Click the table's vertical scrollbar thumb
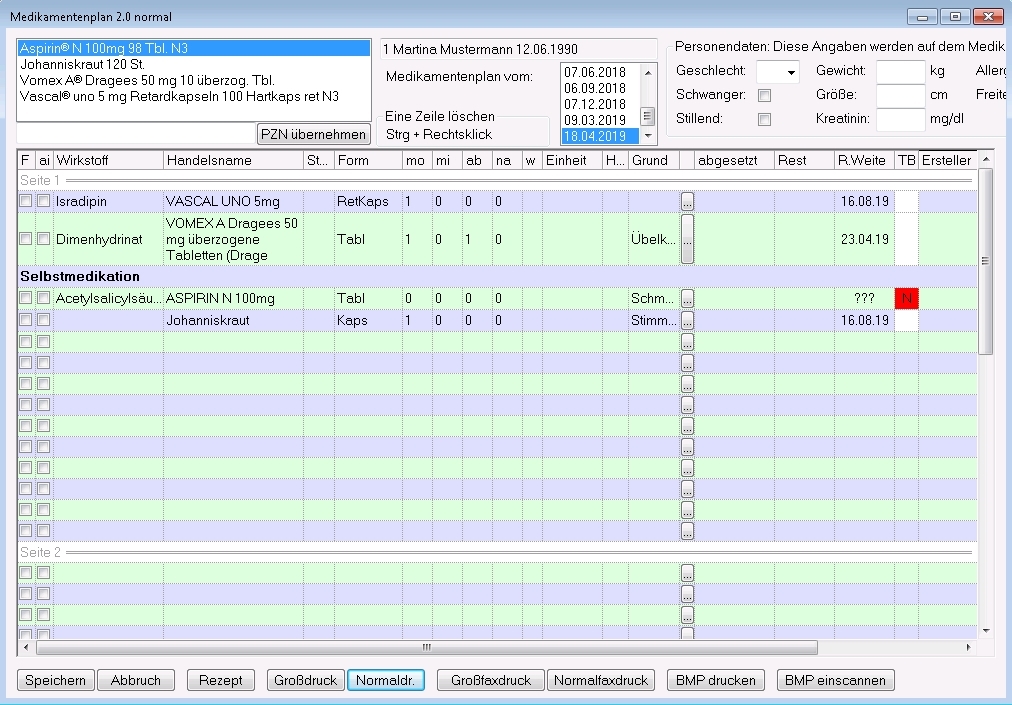 point(985,261)
